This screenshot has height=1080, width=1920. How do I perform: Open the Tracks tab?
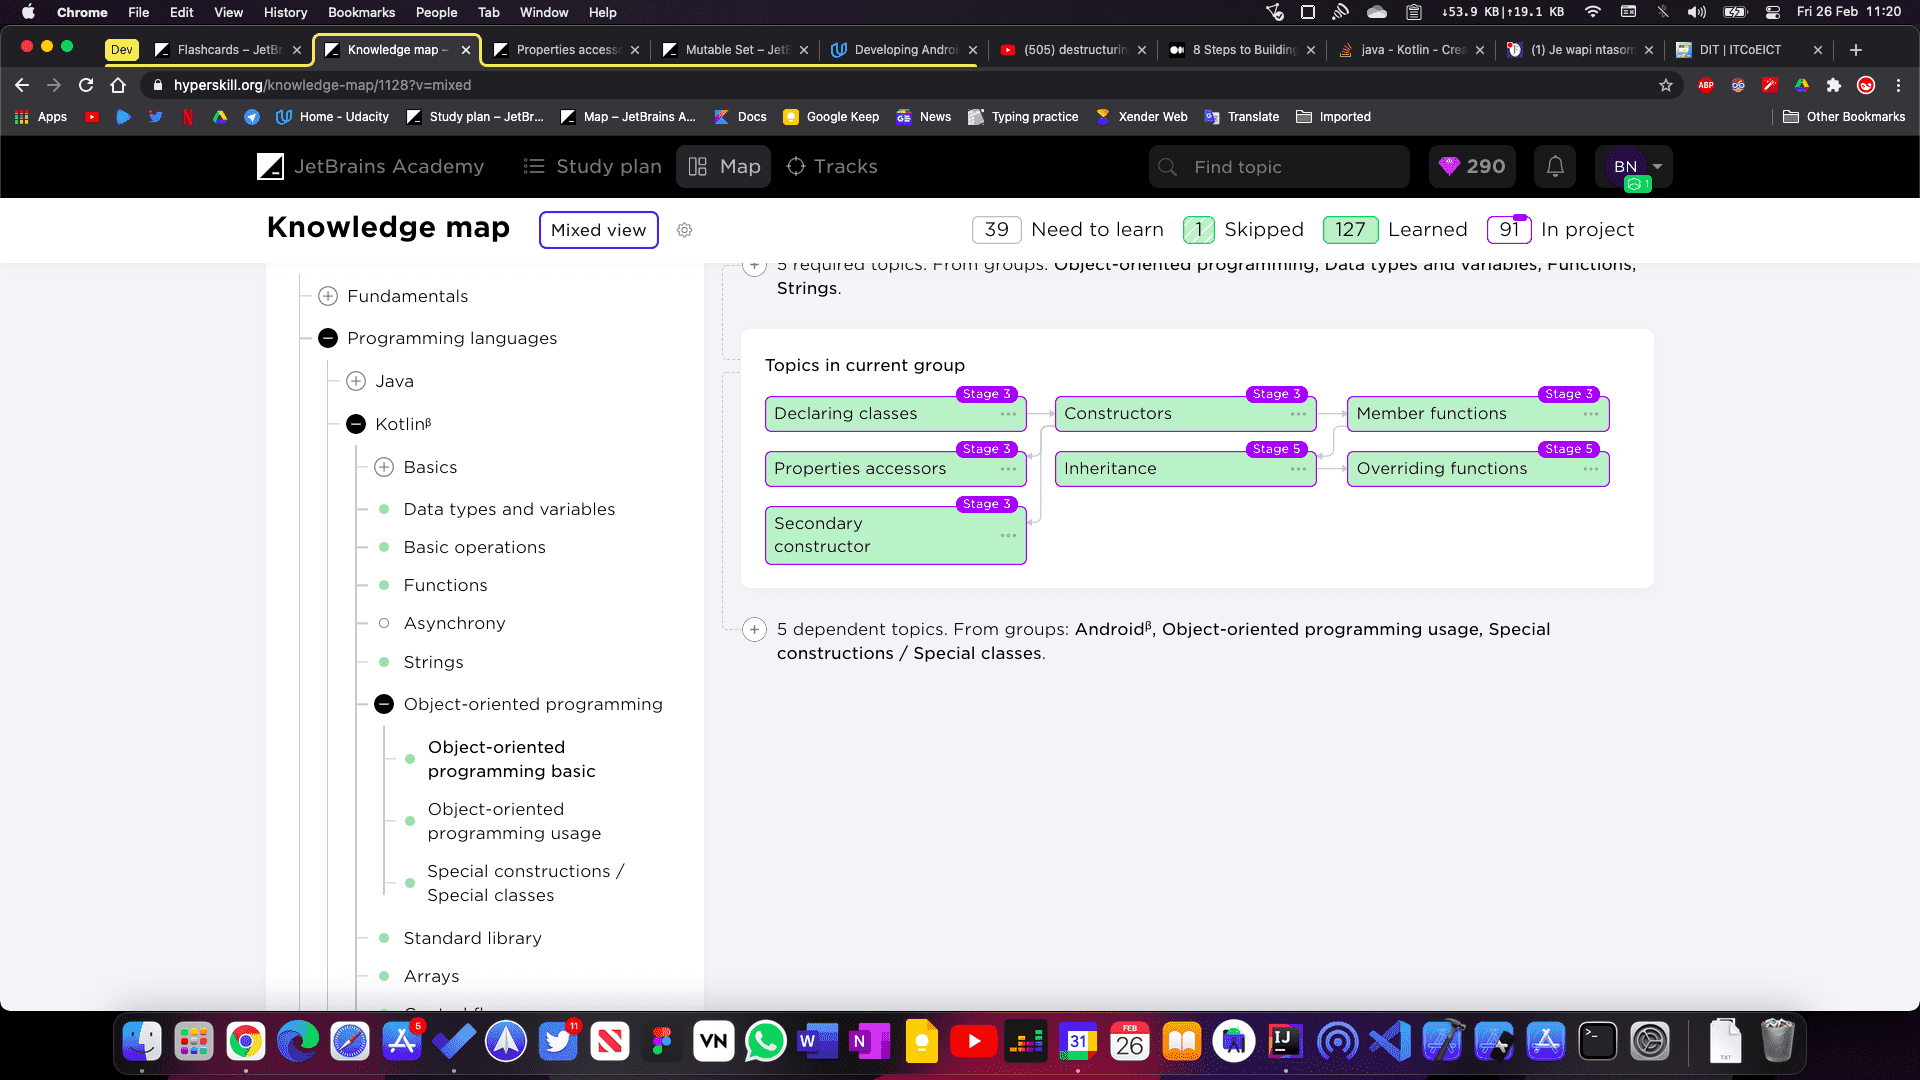tap(832, 167)
